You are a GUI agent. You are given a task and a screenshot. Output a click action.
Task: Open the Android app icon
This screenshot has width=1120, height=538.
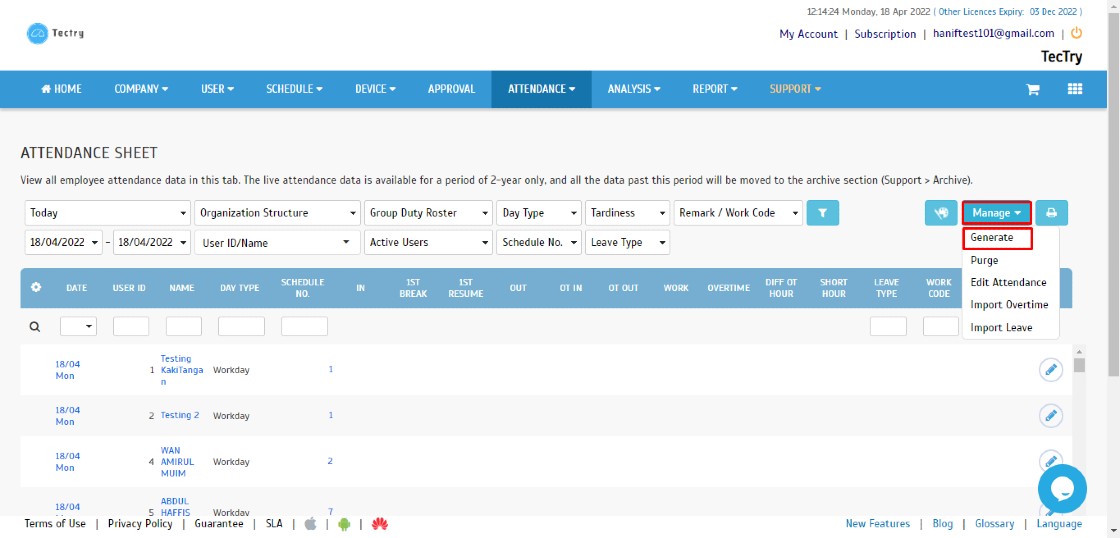coord(344,524)
